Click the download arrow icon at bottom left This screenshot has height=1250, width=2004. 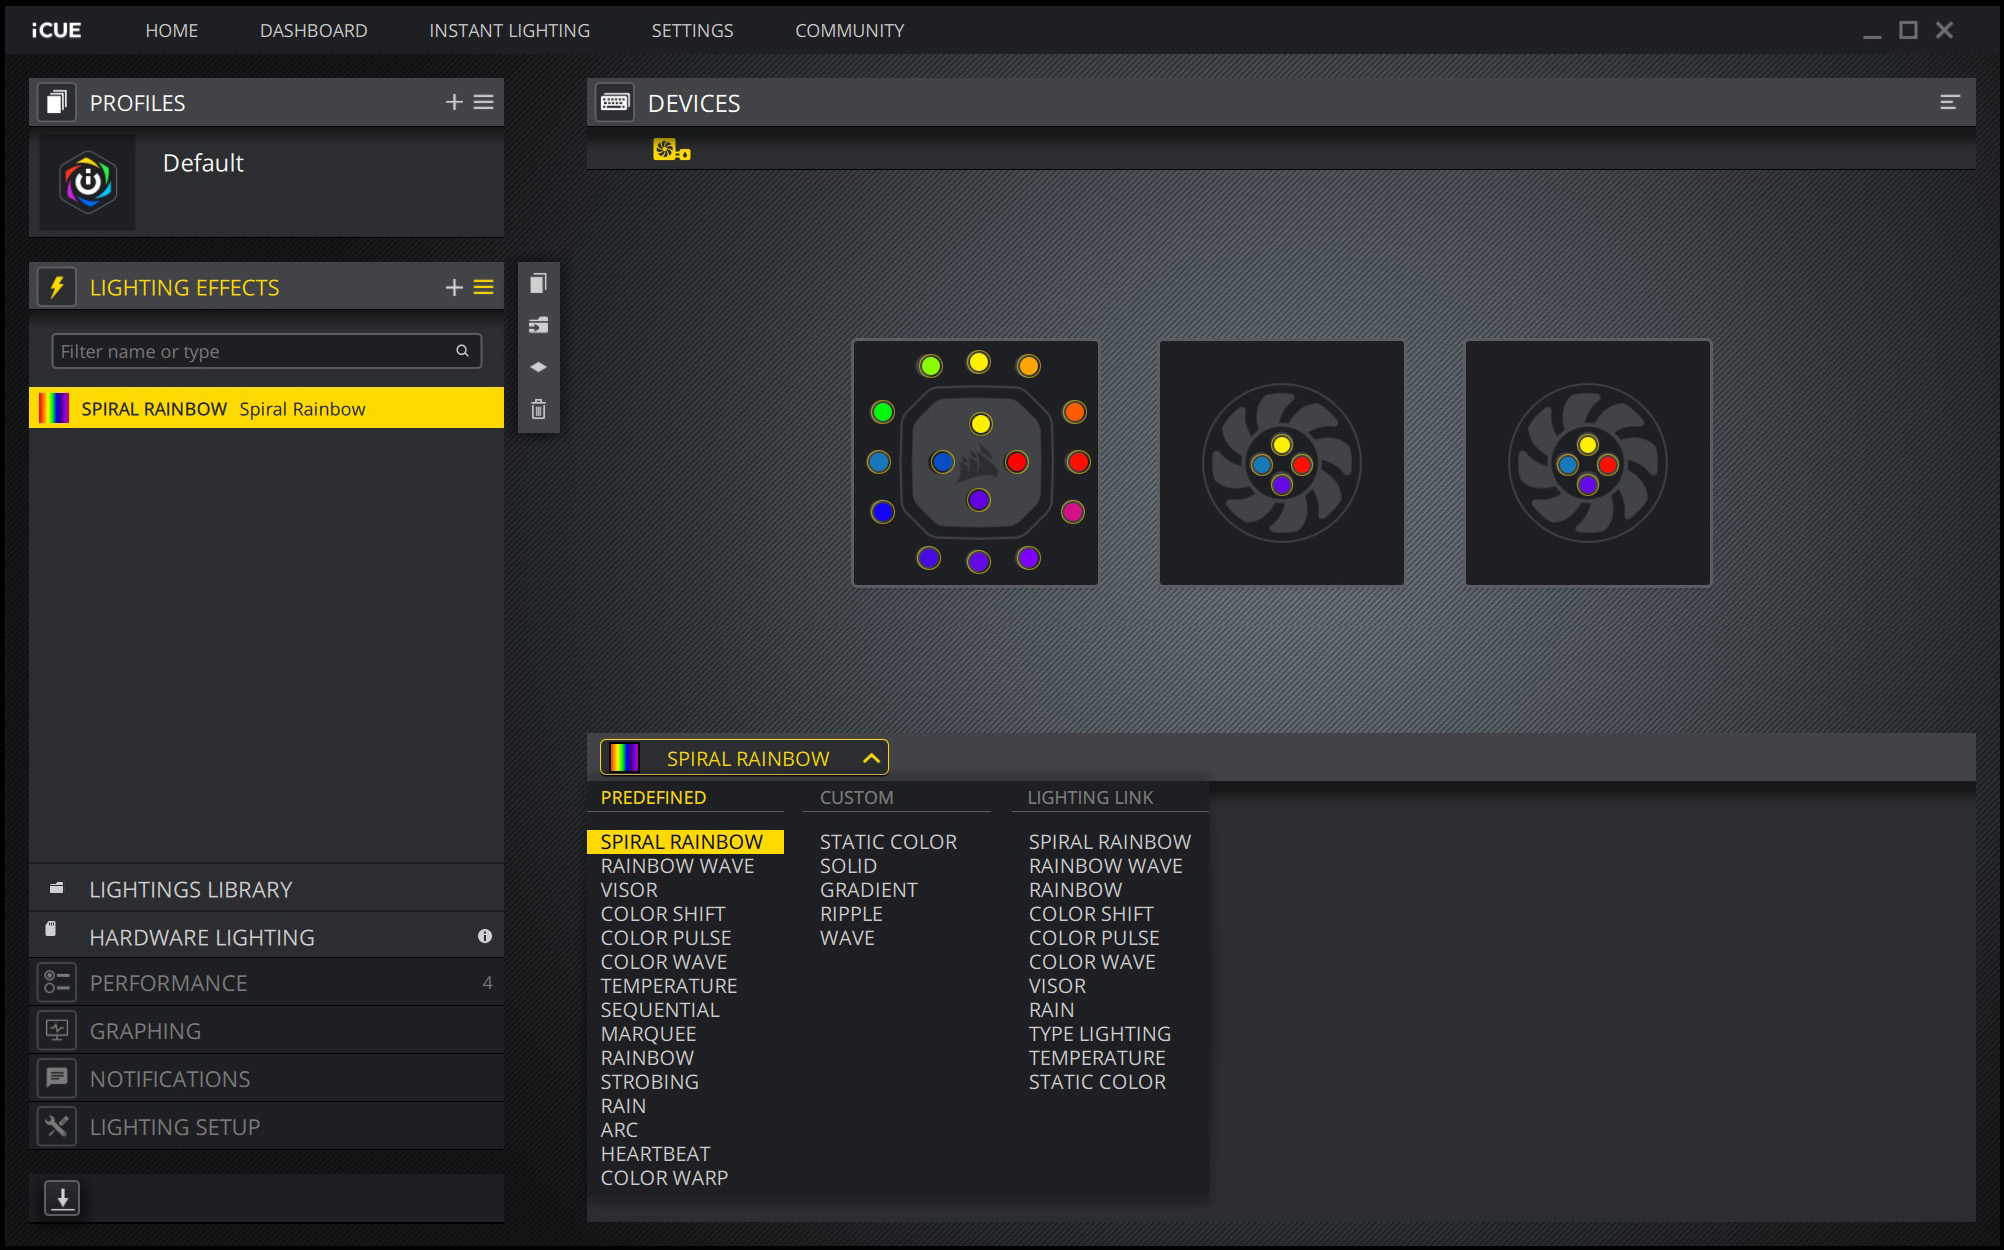coord(62,1197)
